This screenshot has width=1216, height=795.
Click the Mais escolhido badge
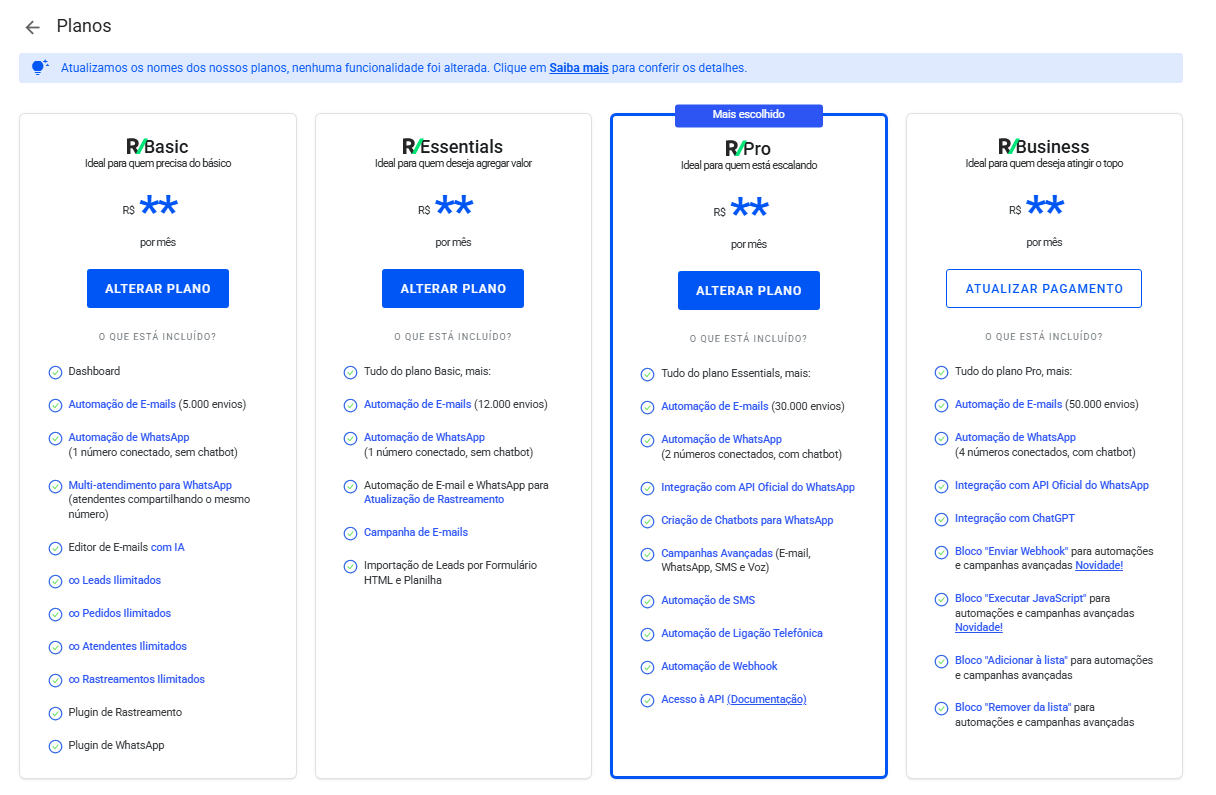coord(748,115)
